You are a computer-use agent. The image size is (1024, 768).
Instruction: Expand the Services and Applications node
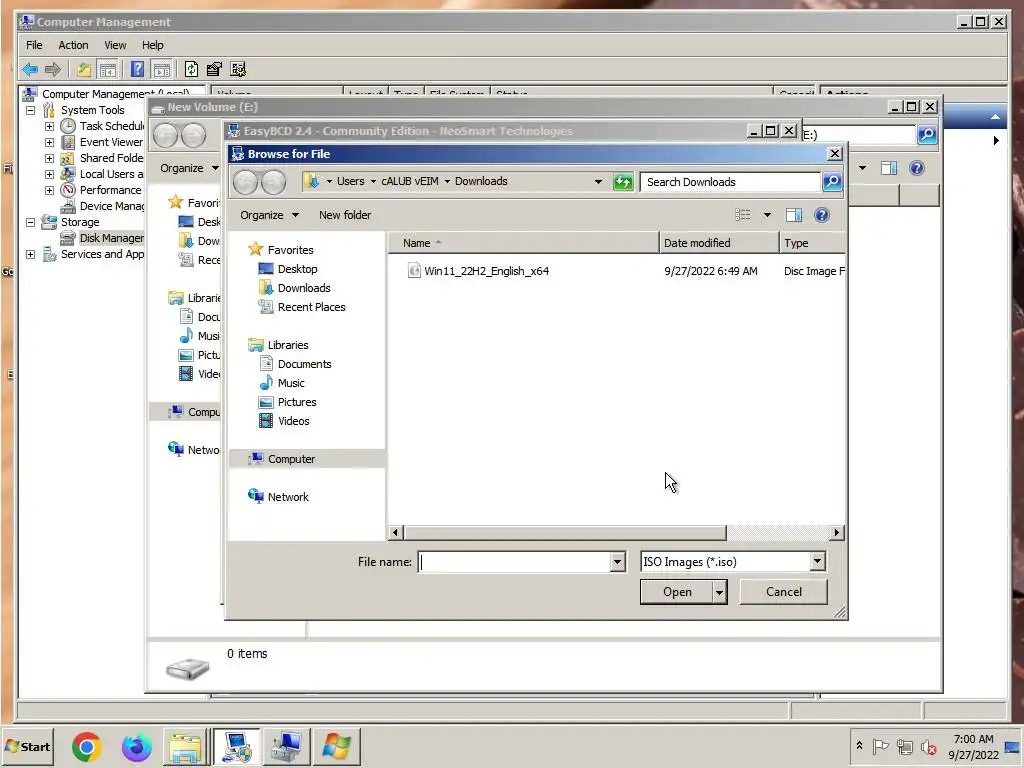click(31, 255)
